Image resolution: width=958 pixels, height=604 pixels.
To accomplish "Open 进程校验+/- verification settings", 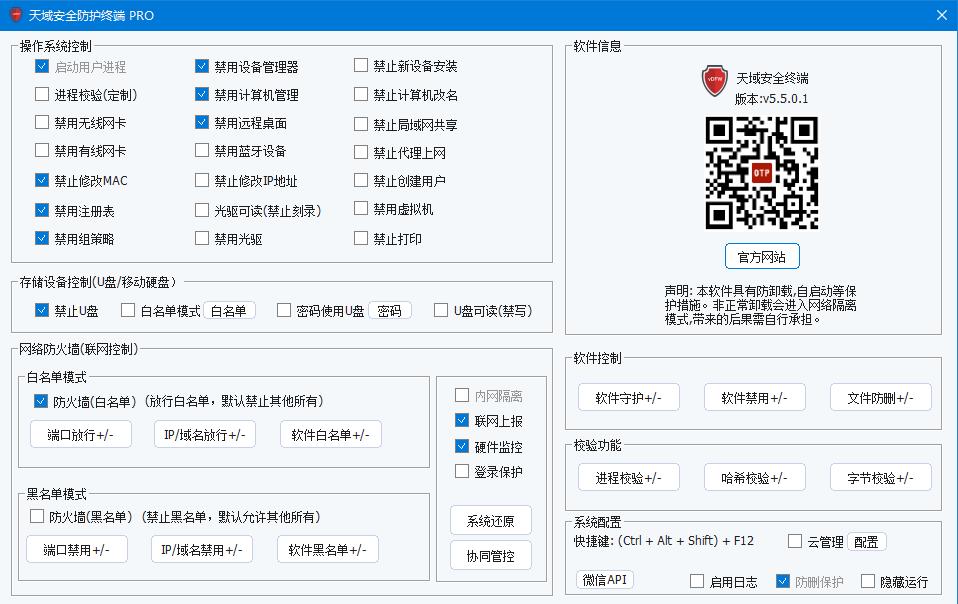I will click(x=628, y=477).
